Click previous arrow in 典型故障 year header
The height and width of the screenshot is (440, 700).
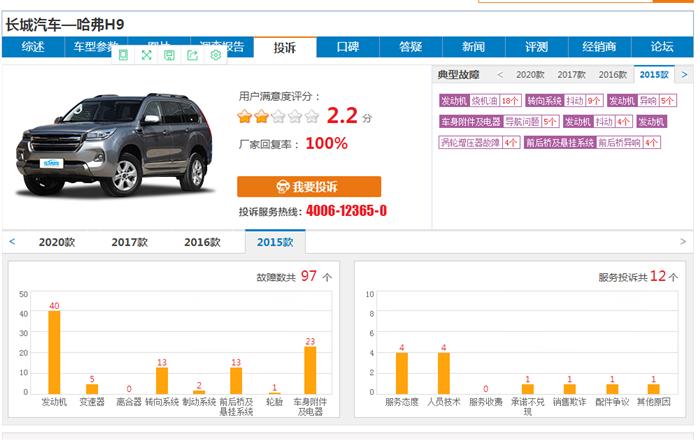pos(500,75)
